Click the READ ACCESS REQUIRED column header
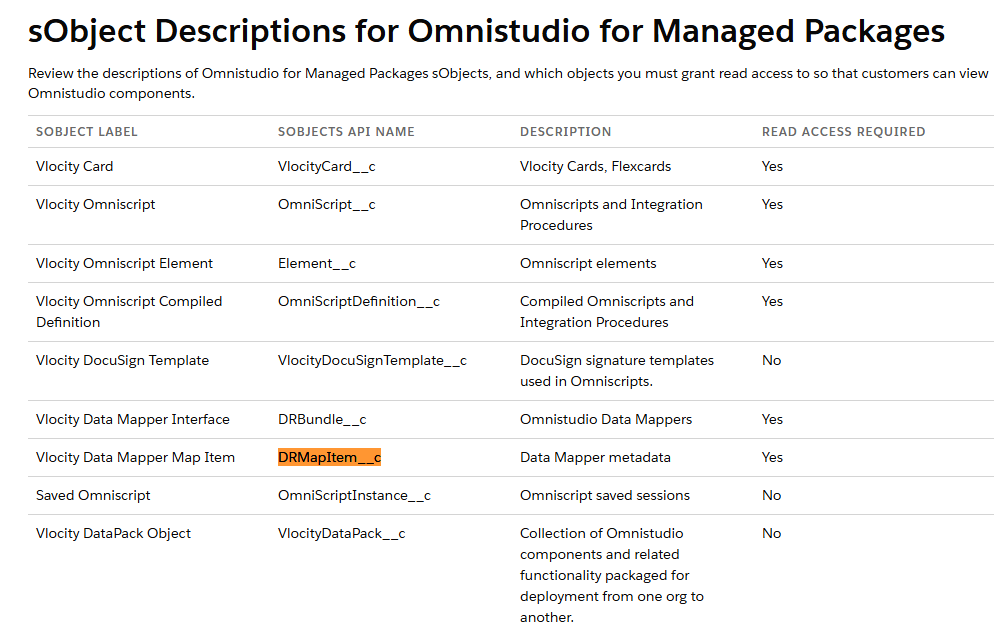 click(x=843, y=132)
